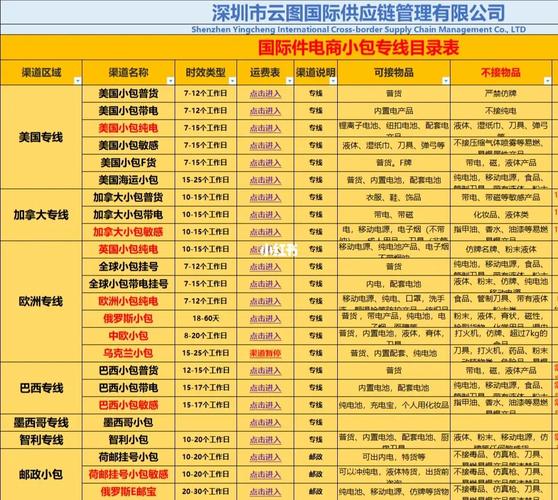
Task: Click the 衣服、鞋、饰品 cell
Action: [x=394, y=198]
